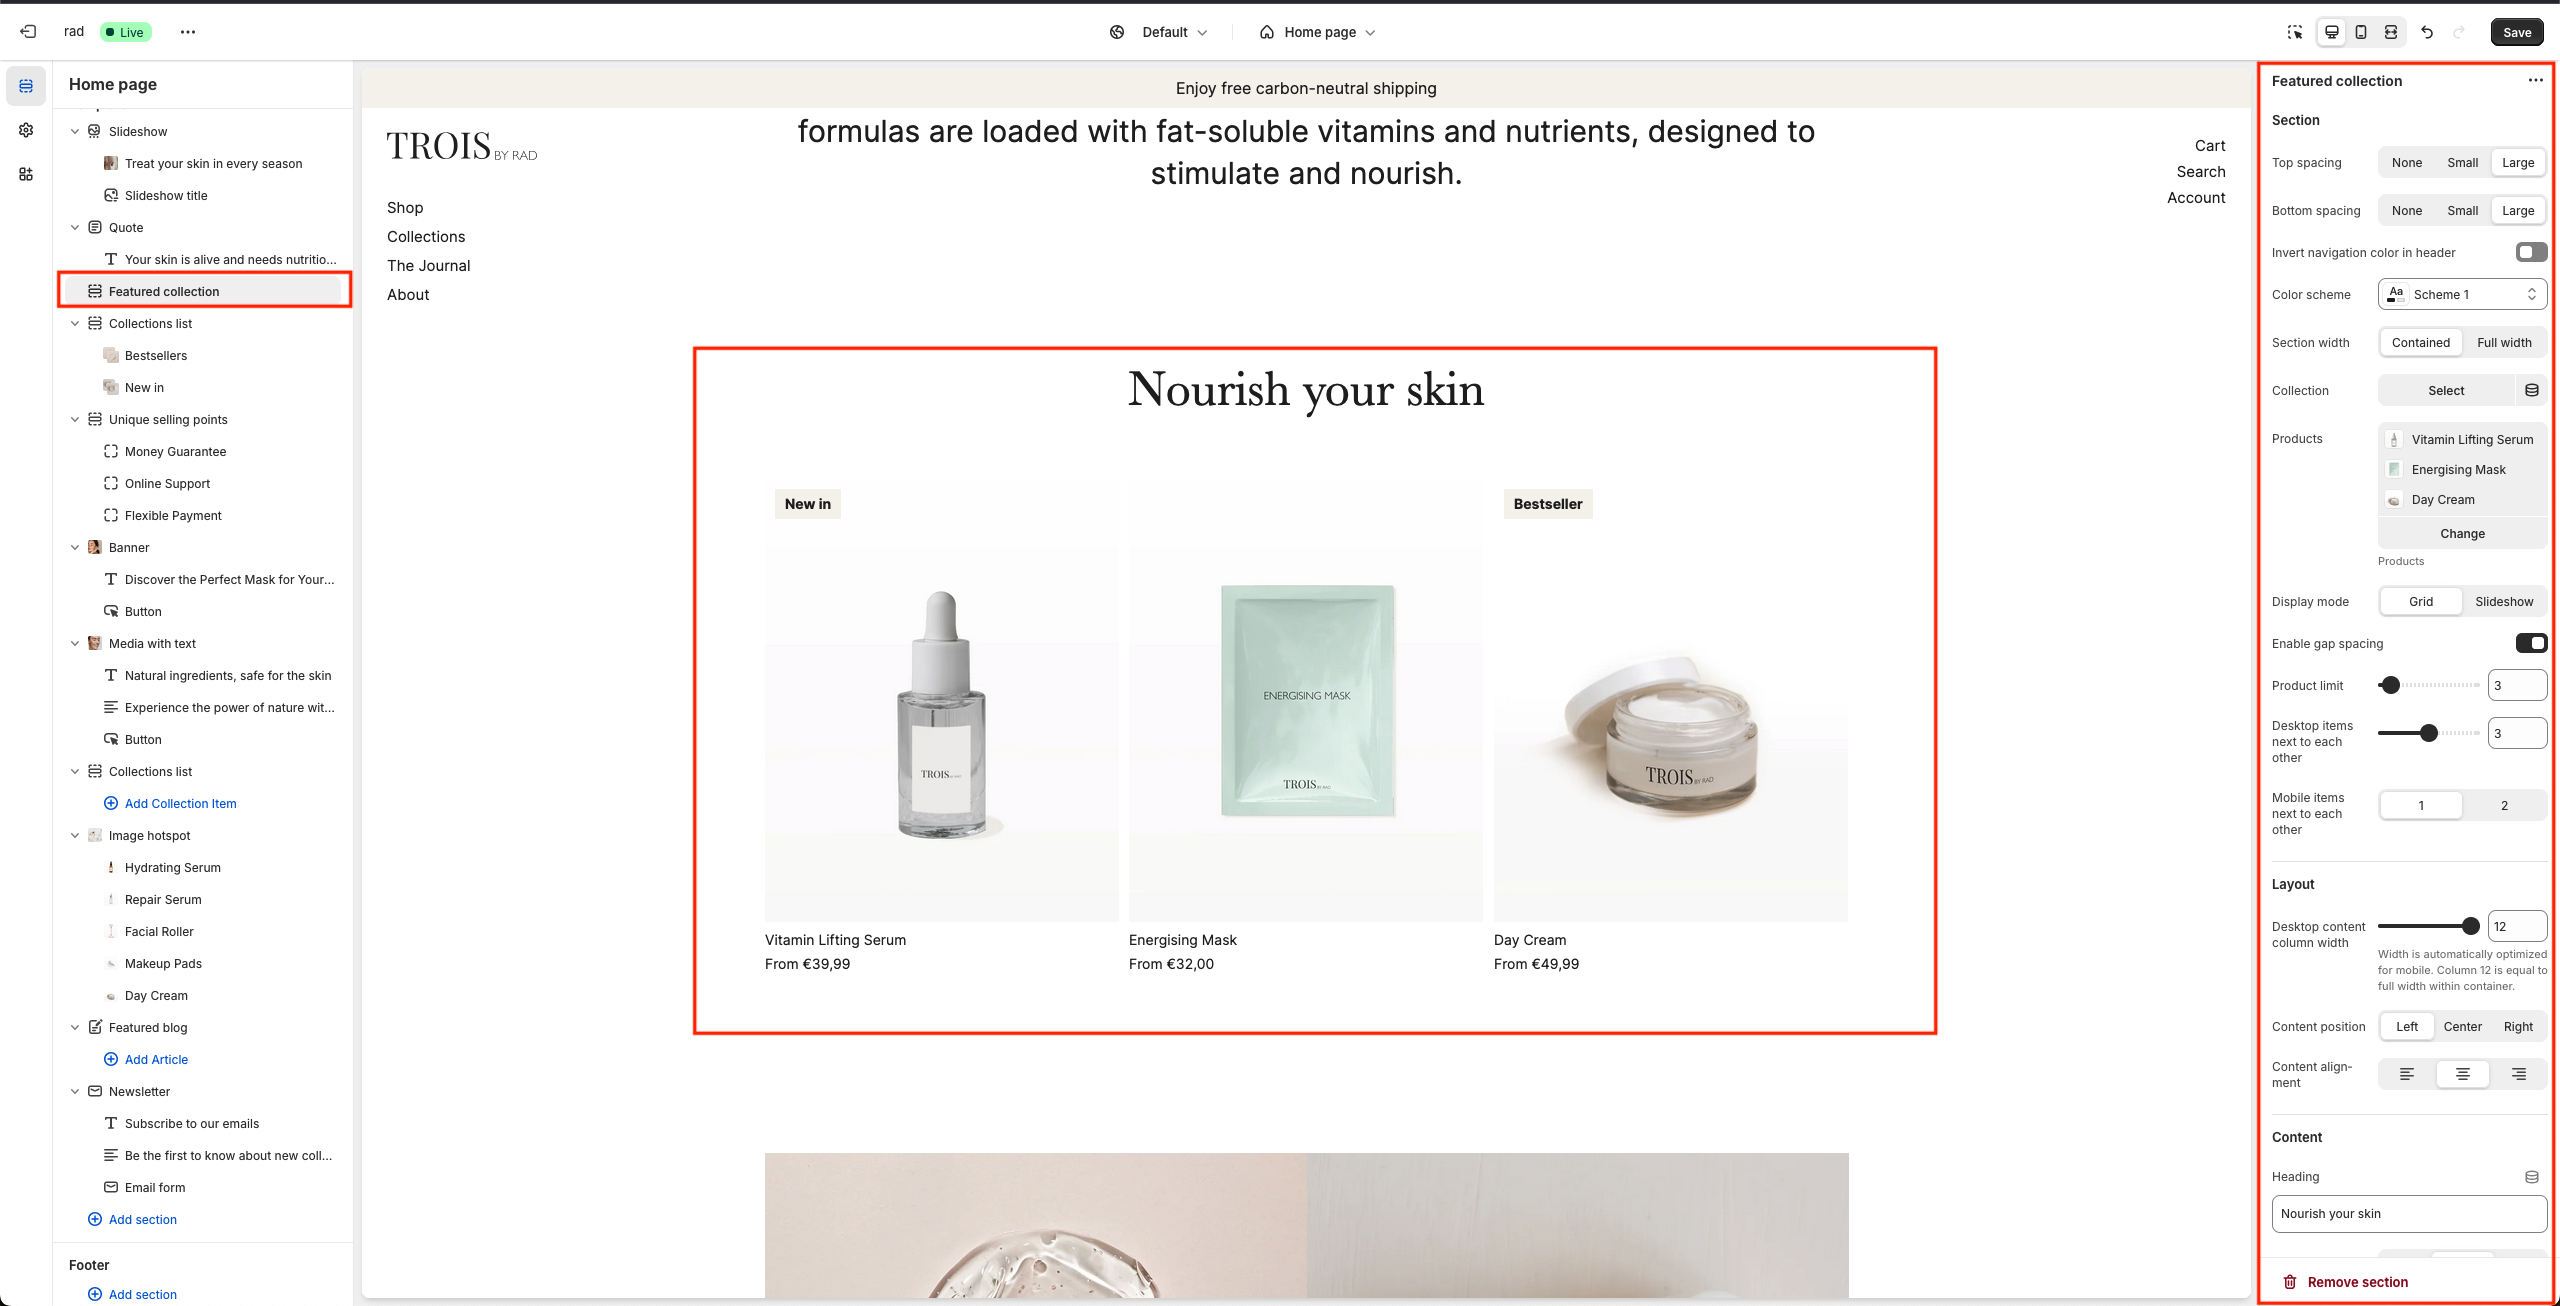
Task: Open the Color scheme dropdown
Action: (x=2462, y=295)
